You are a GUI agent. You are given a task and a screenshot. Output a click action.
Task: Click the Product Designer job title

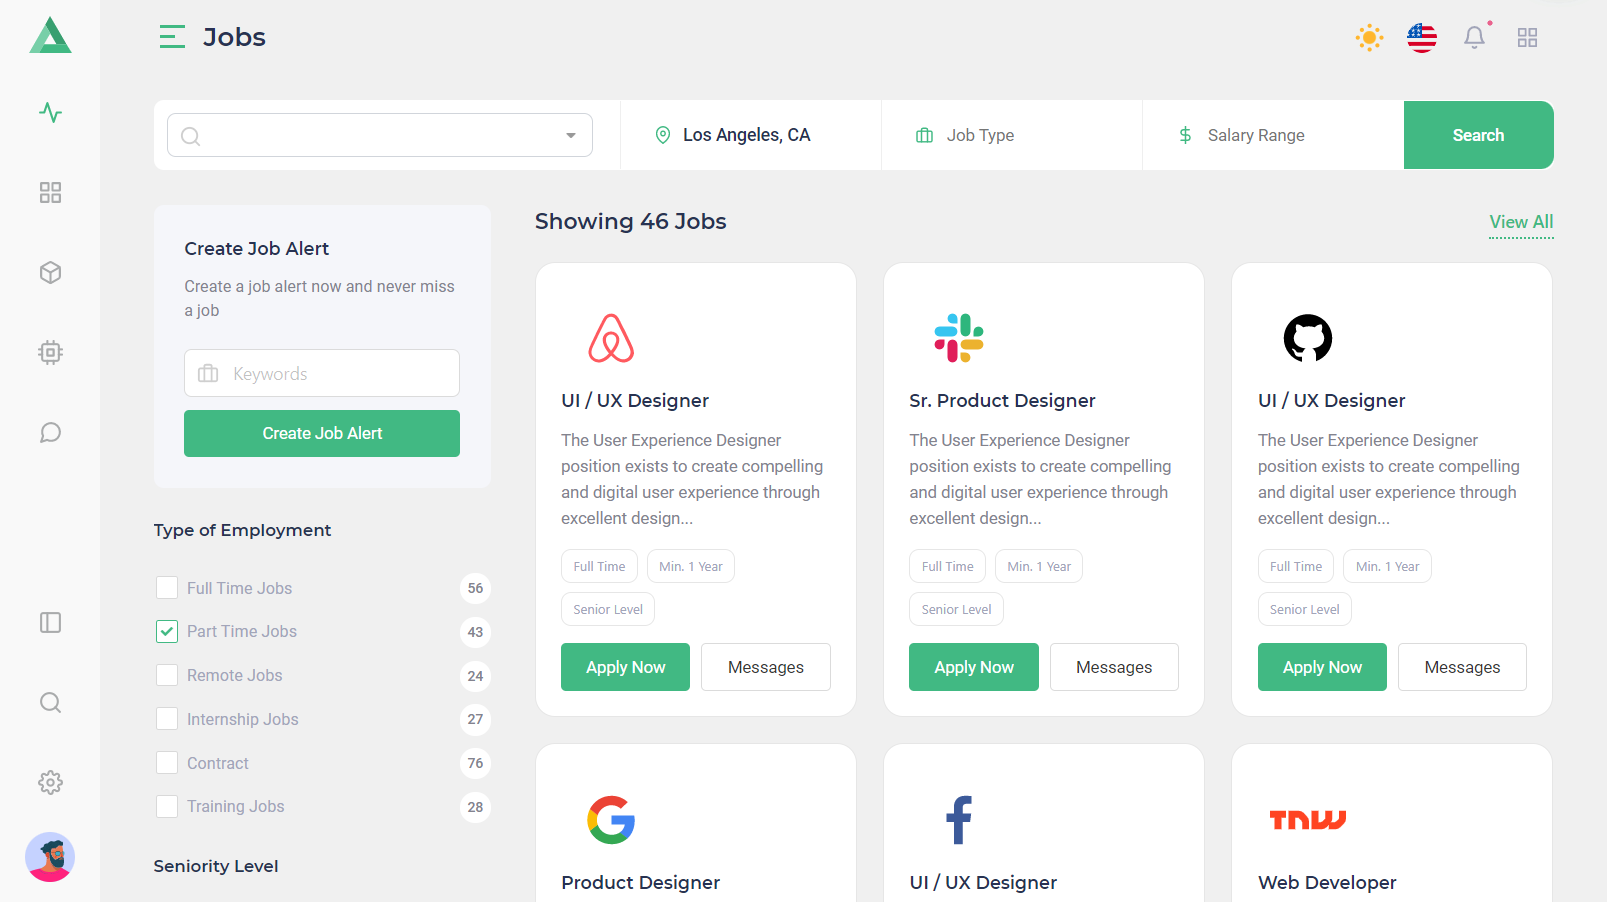click(x=640, y=883)
